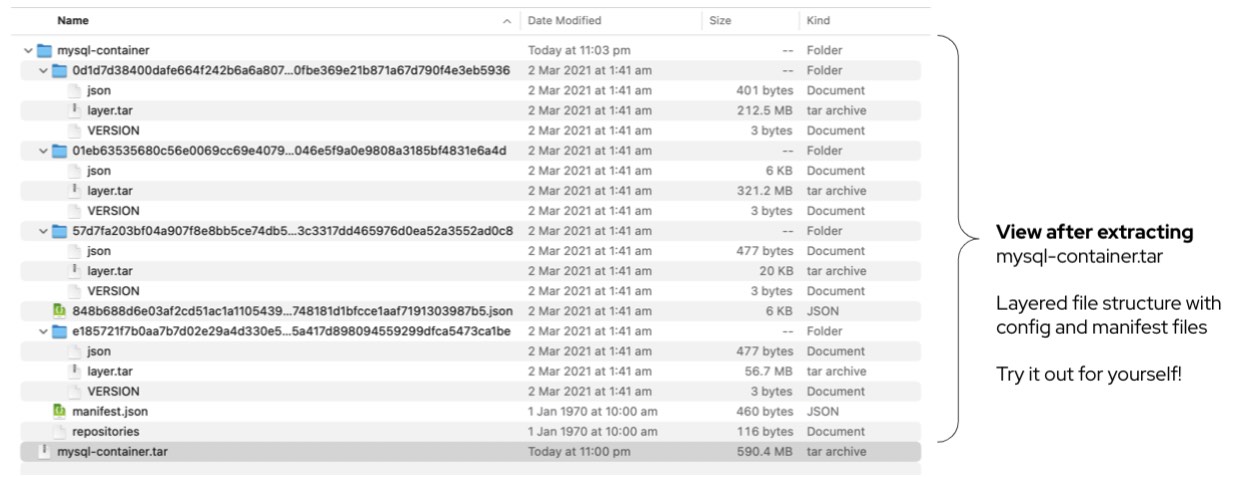Image resolution: width=1234 pixels, height=477 pixels.
Task: Click the manifest.json file icon
Action: 60,411
